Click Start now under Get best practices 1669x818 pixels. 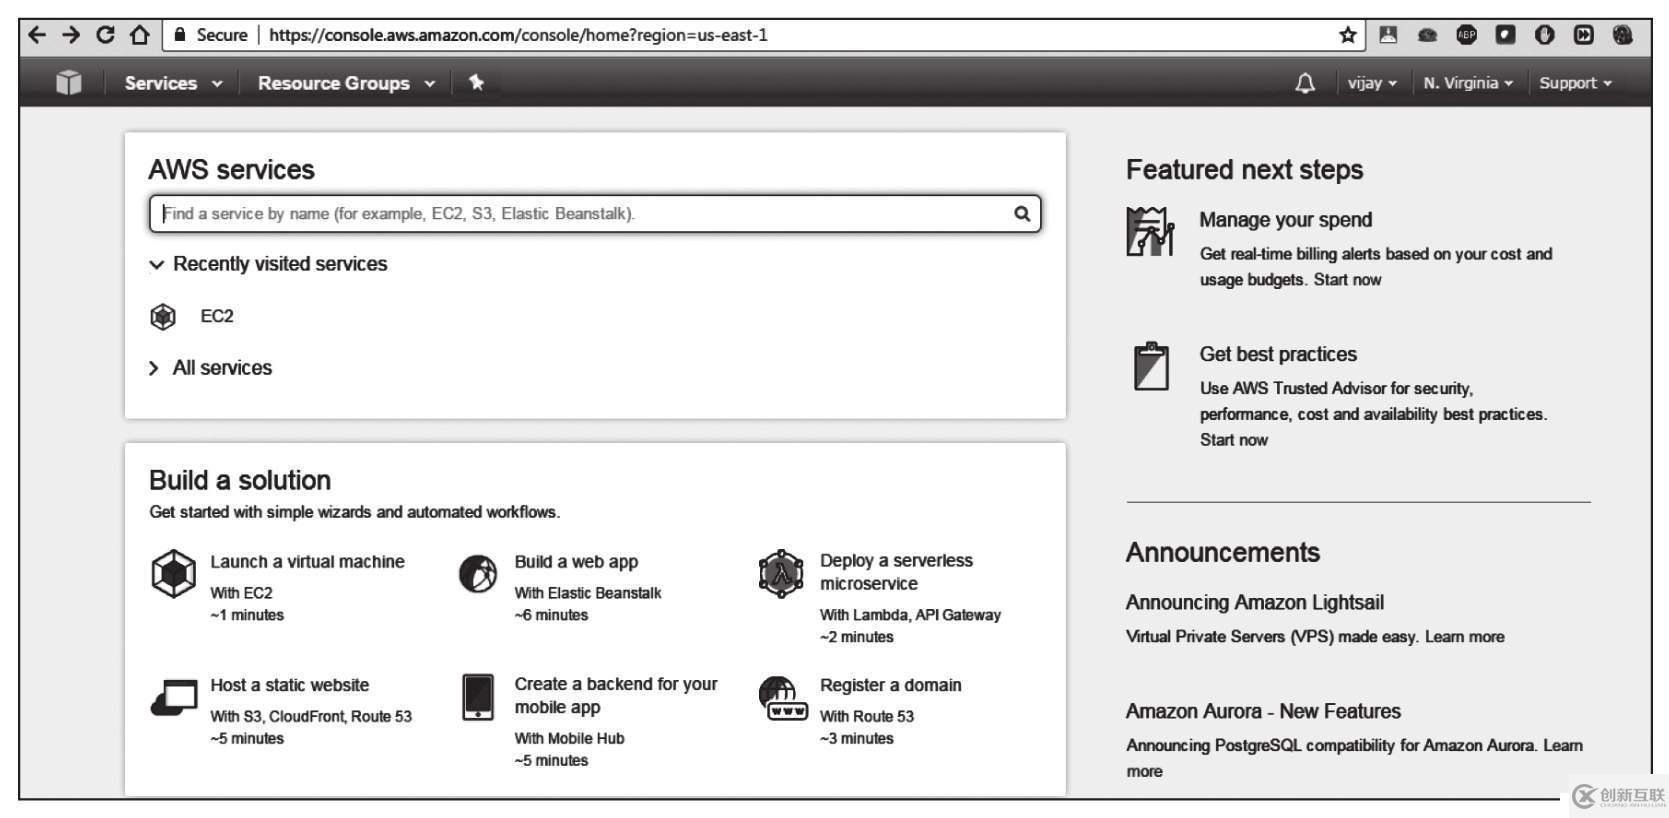[x=1233, y=440]
